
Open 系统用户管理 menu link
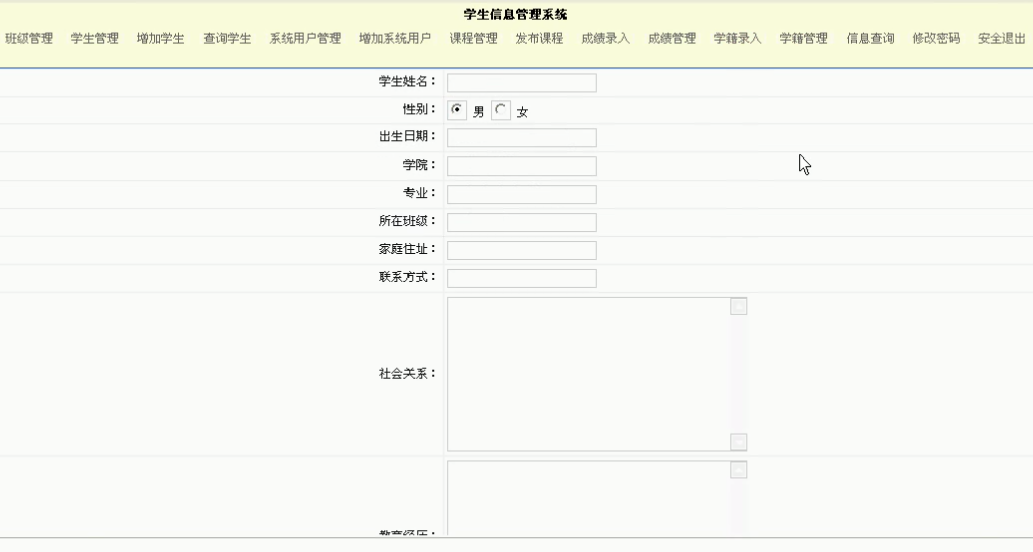point(305,38)
